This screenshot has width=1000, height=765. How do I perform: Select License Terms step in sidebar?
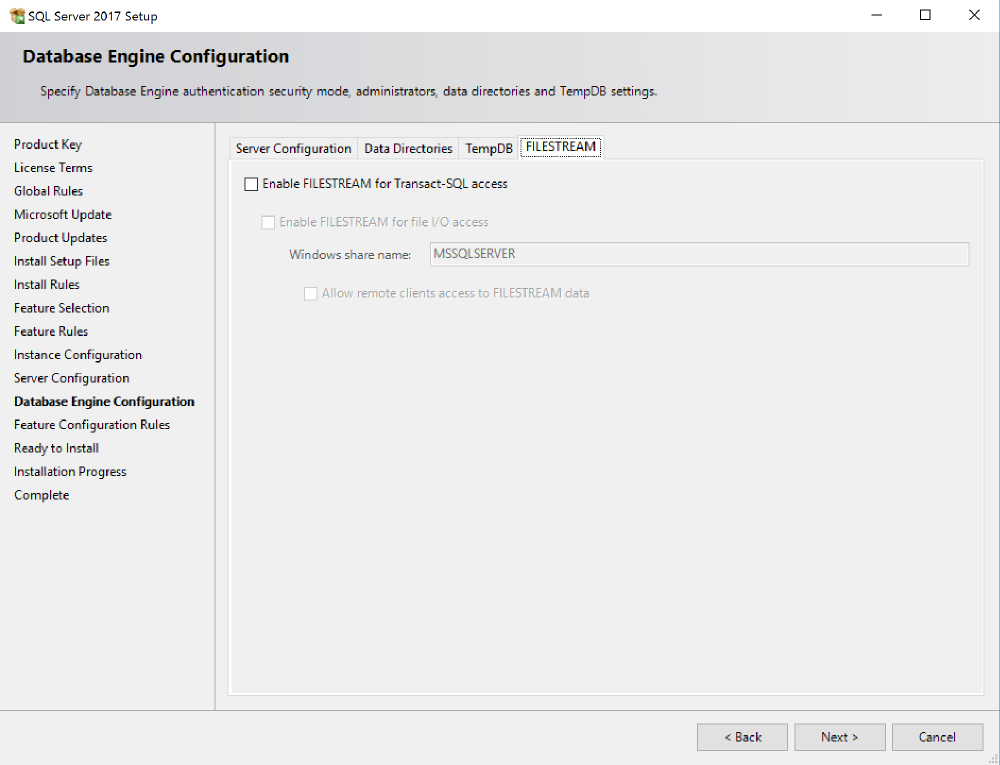tap(53, 168)
